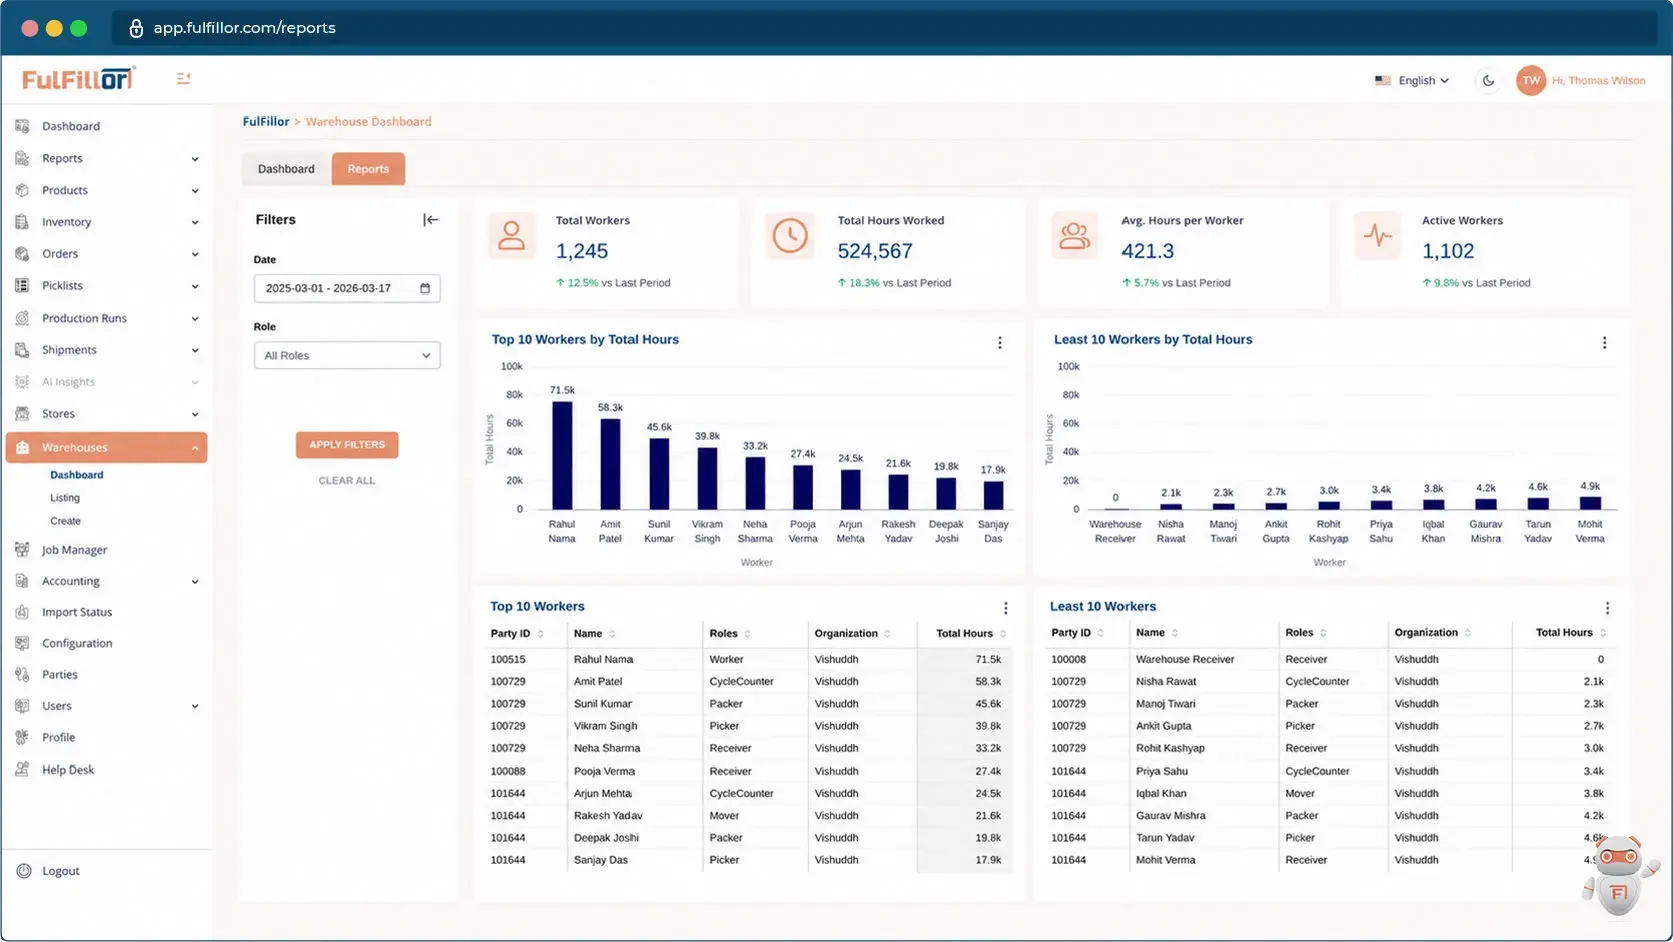Open the Dashboard sidebar icon
Screen dimensions: 1673x942
22,126
